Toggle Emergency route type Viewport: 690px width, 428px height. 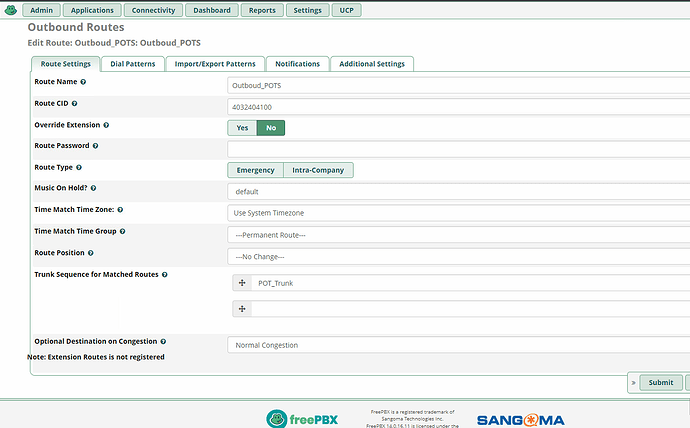pos(256,170)
